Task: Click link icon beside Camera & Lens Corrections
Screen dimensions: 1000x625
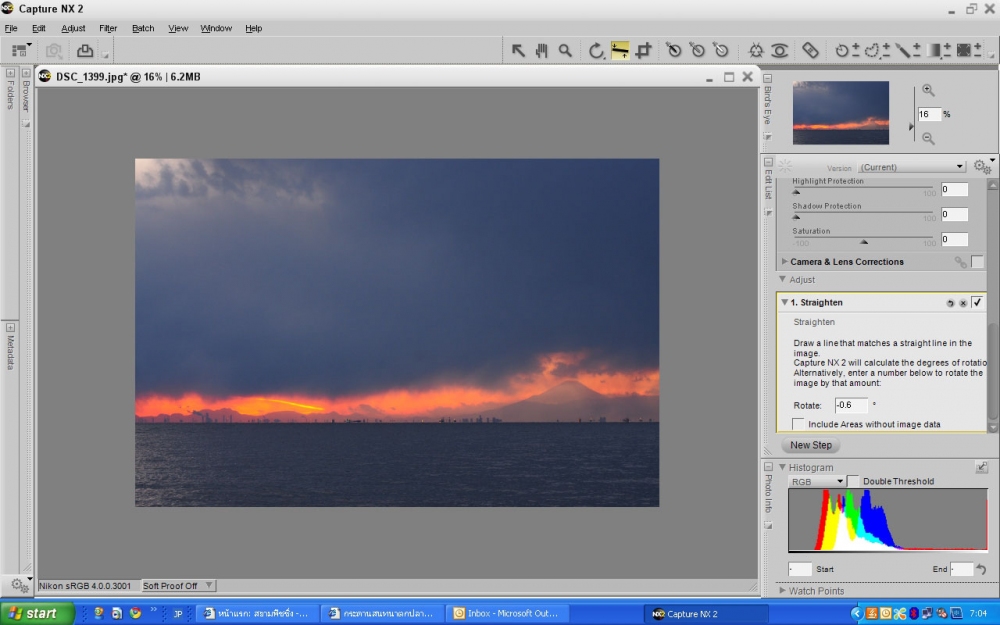Action: [960, 261]
